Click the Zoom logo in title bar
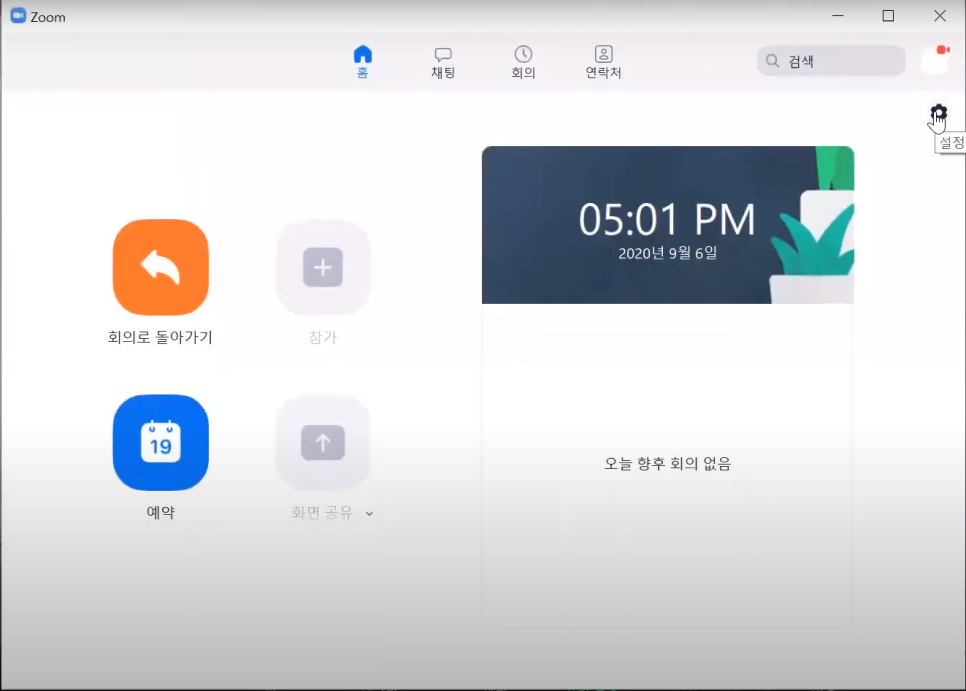This screenshot has width=966, height=691. tap(18, 16)
